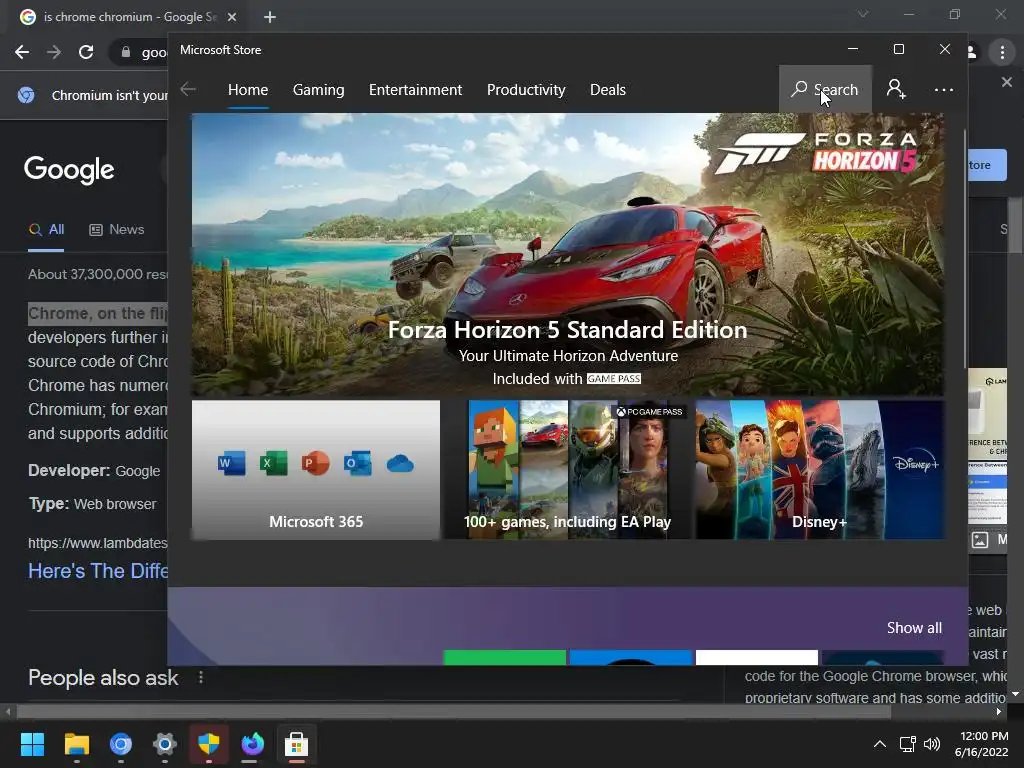Open the Forza Horizon 5 hero banner
The height and width of the screenshot is (768, 1024).
tap(568, 255)
